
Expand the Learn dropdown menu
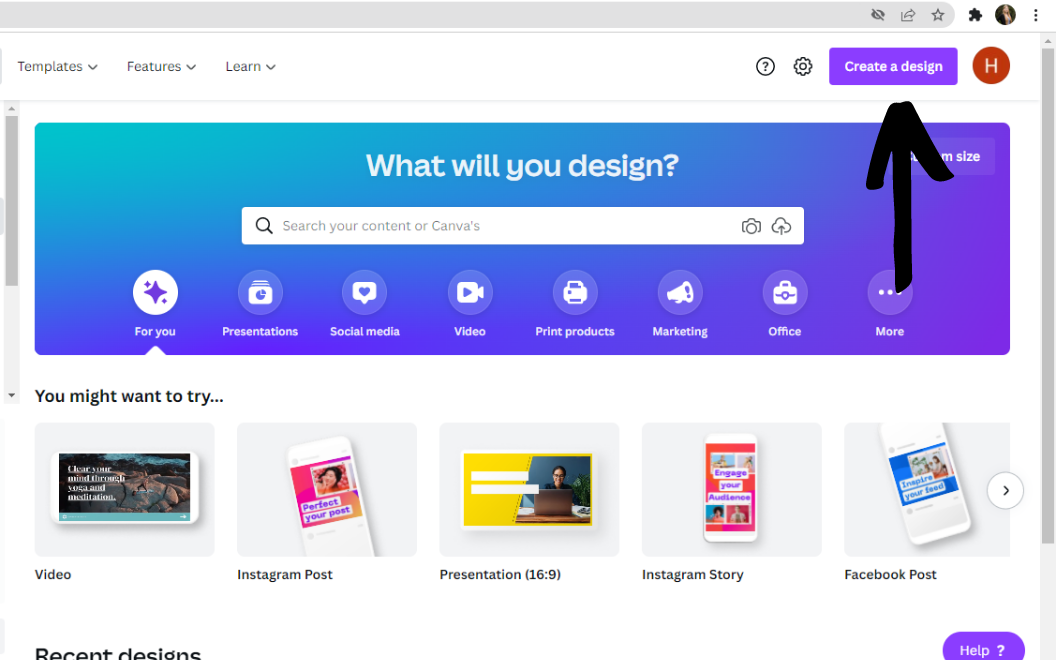pos(250,67)
